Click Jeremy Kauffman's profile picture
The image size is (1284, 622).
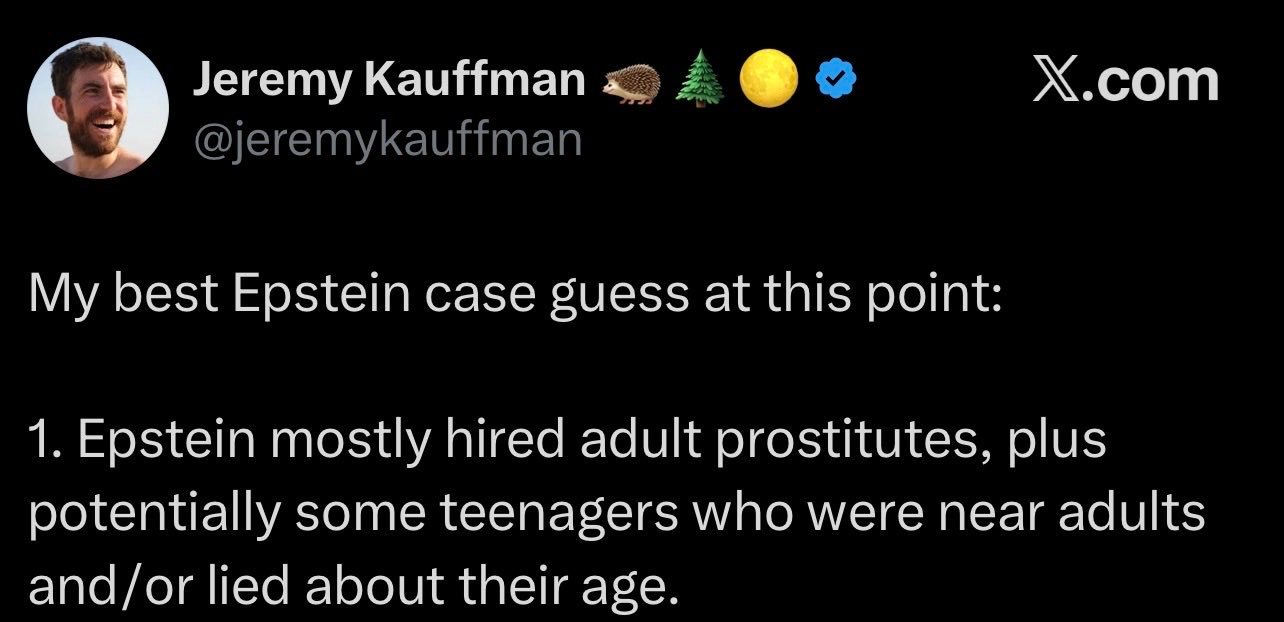(97, 108)
